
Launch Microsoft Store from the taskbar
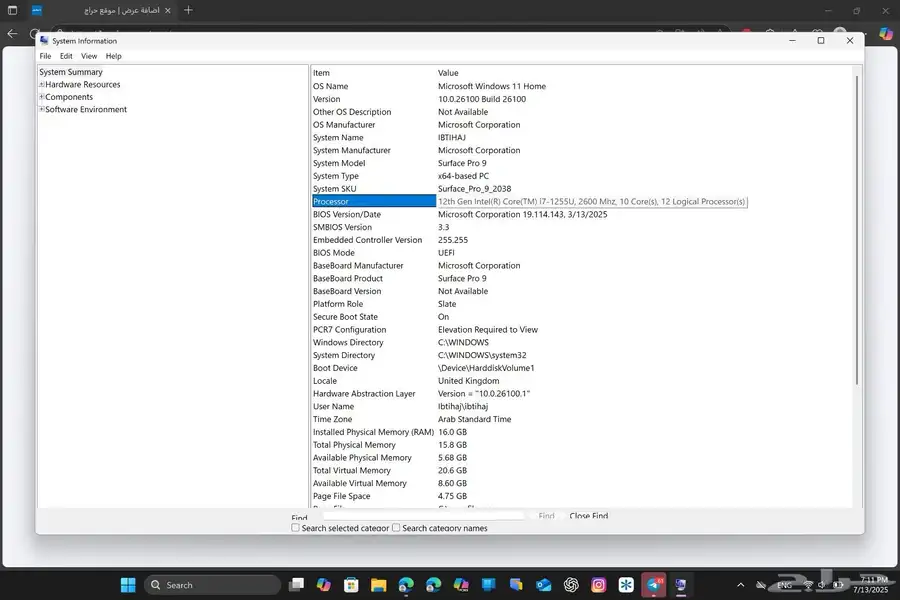pyautogui.click(x=351, y=585)
